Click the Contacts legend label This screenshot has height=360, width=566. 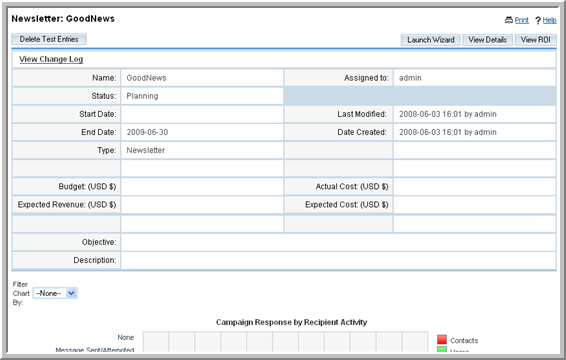pyautogui.click(x=464, y=341)
